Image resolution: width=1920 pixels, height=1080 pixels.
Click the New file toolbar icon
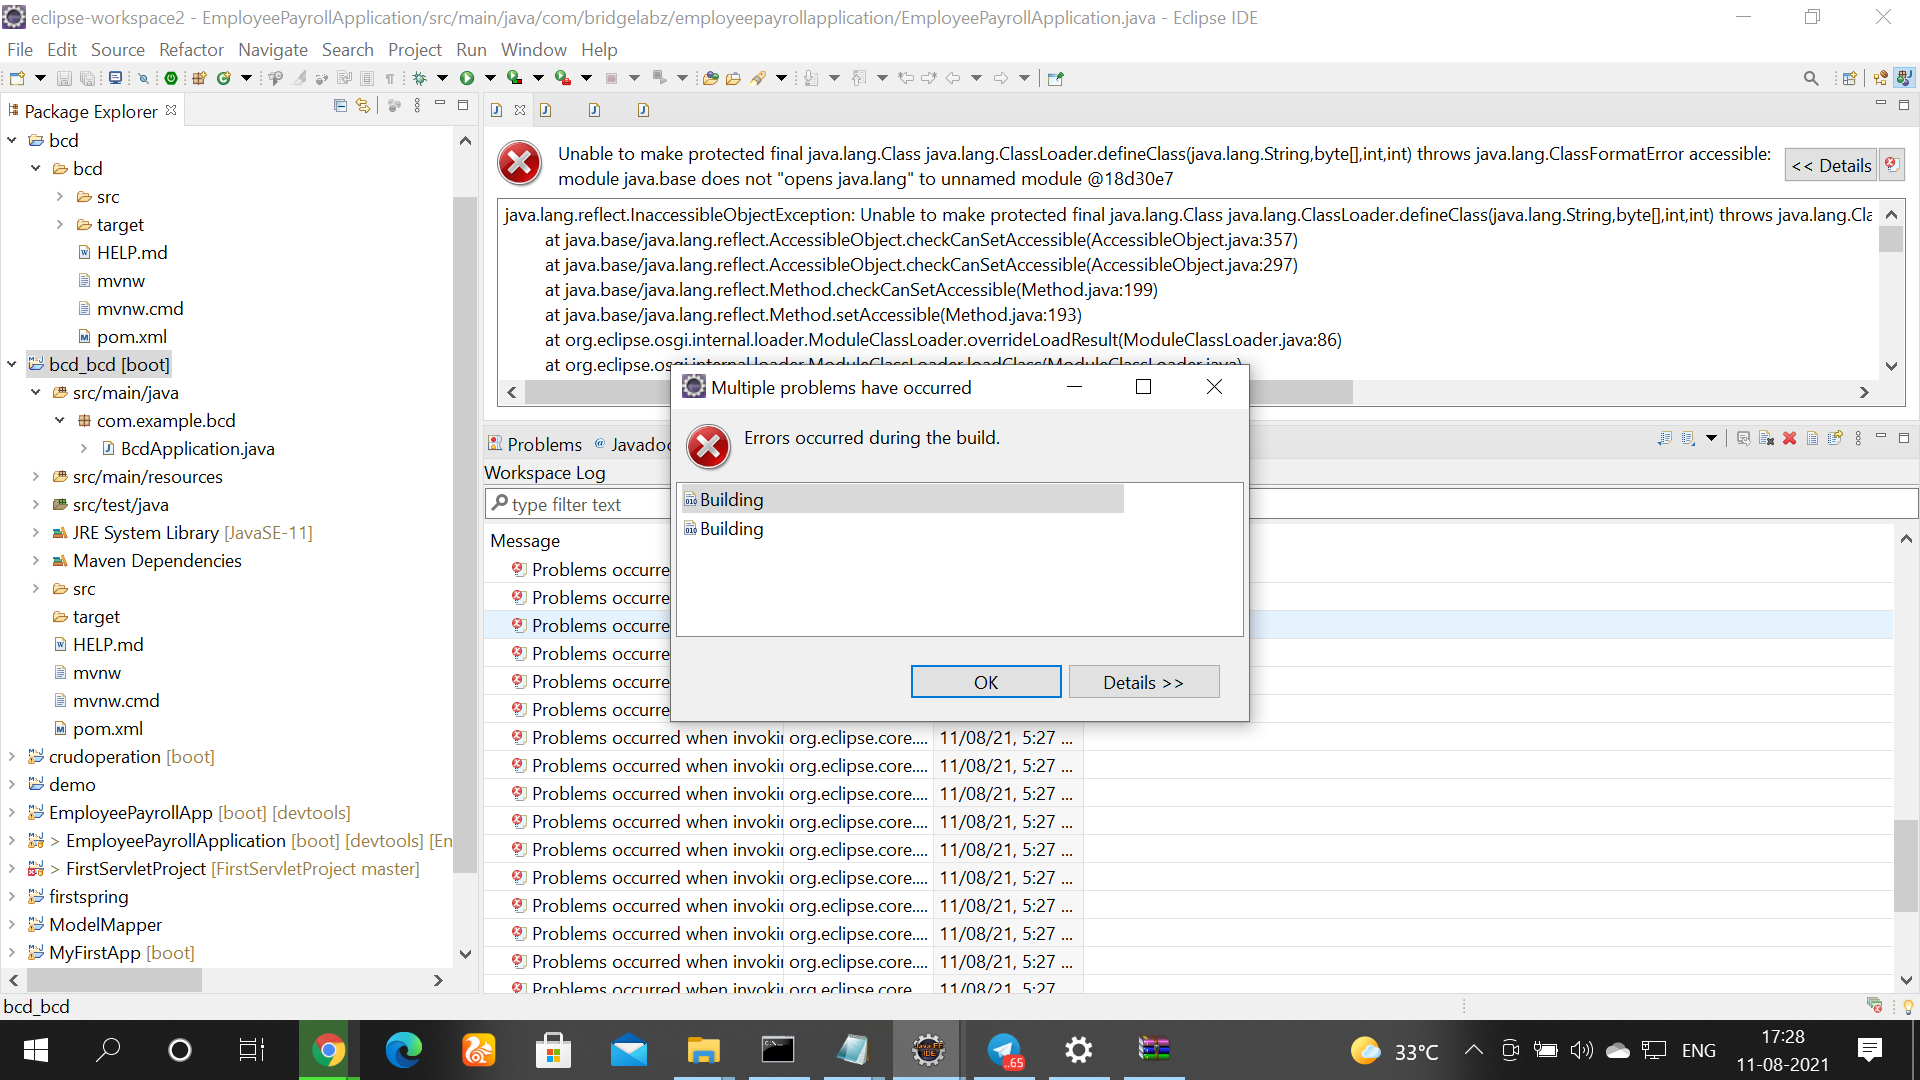click(17, 78)
